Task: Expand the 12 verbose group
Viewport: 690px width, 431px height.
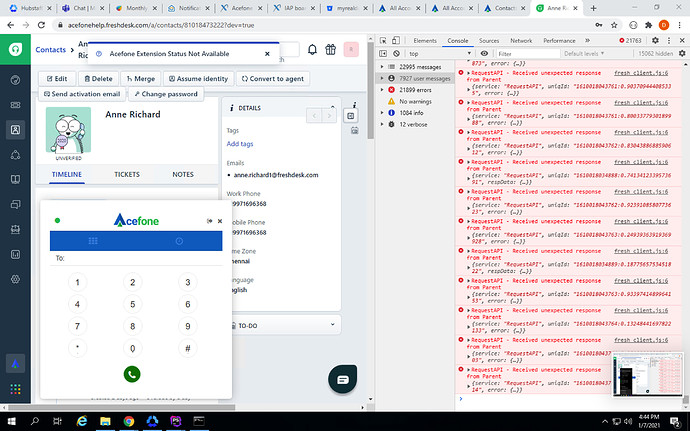Action: click(x=382, y=124)
